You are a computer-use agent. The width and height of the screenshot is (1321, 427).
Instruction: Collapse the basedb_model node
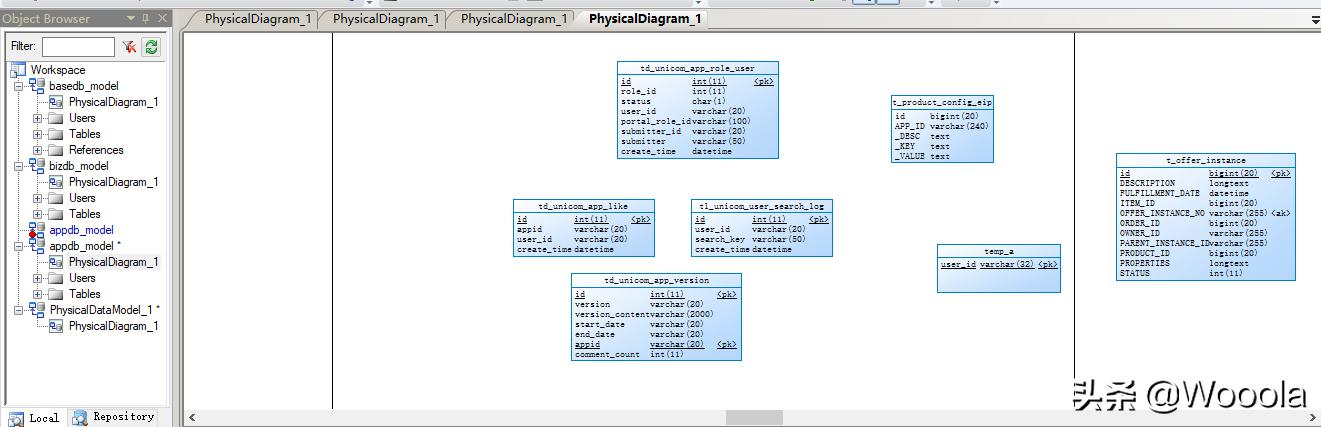[19, 86]
